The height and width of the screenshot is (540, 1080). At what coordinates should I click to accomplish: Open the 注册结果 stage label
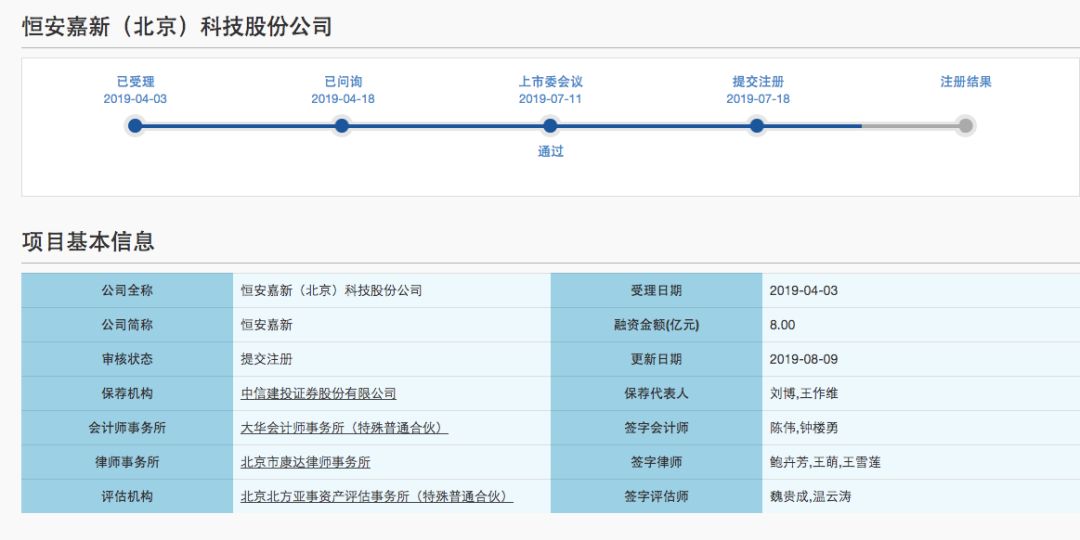click(x=966, y=82)
